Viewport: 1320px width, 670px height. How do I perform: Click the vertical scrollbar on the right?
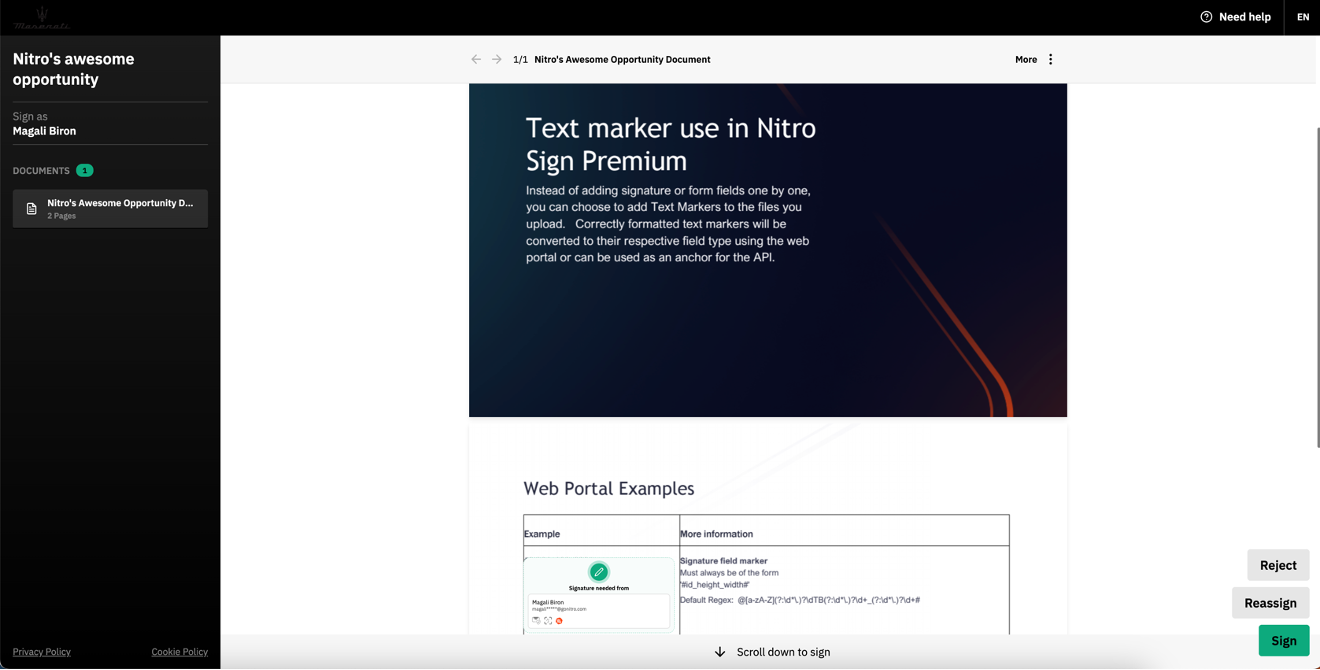(x=1317, y=290)
